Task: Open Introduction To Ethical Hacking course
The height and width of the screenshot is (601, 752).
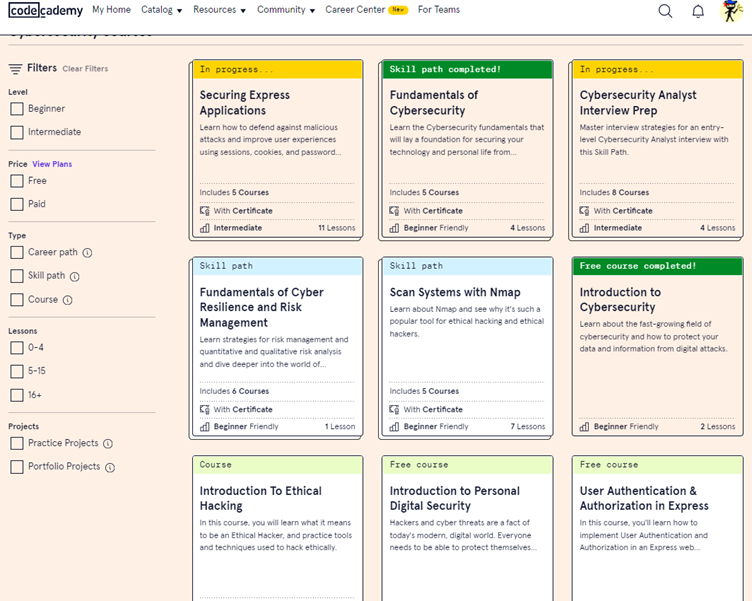Action: [x=260, y=498]
